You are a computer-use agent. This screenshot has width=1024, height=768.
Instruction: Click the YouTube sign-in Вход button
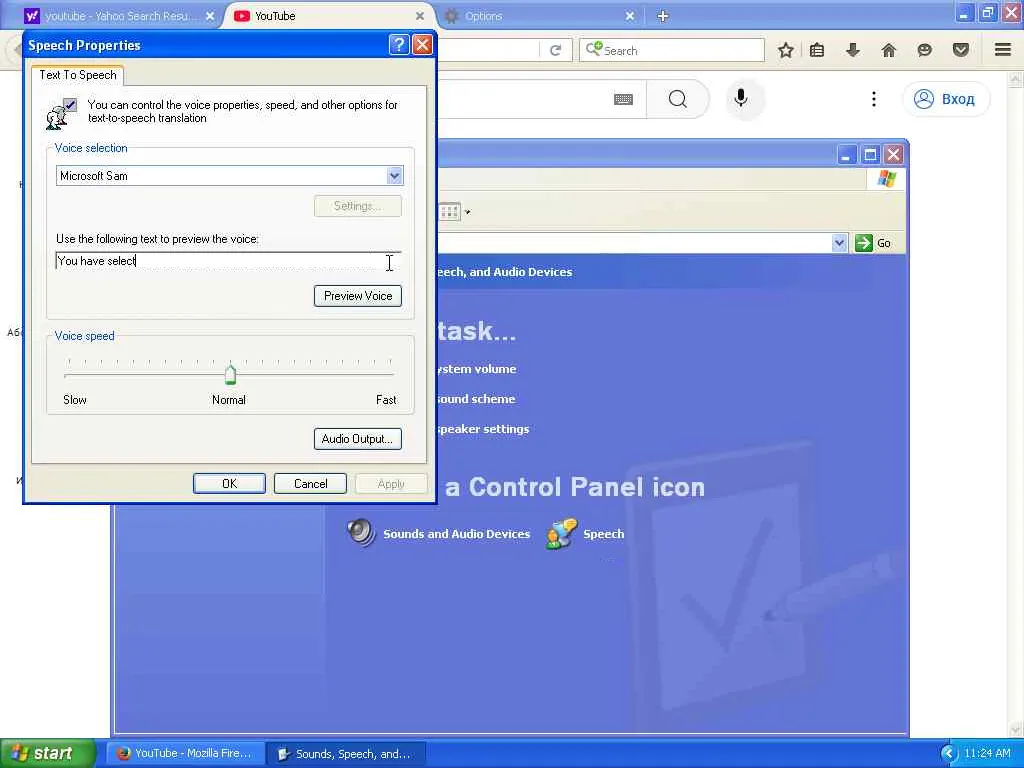coord(946,99)
